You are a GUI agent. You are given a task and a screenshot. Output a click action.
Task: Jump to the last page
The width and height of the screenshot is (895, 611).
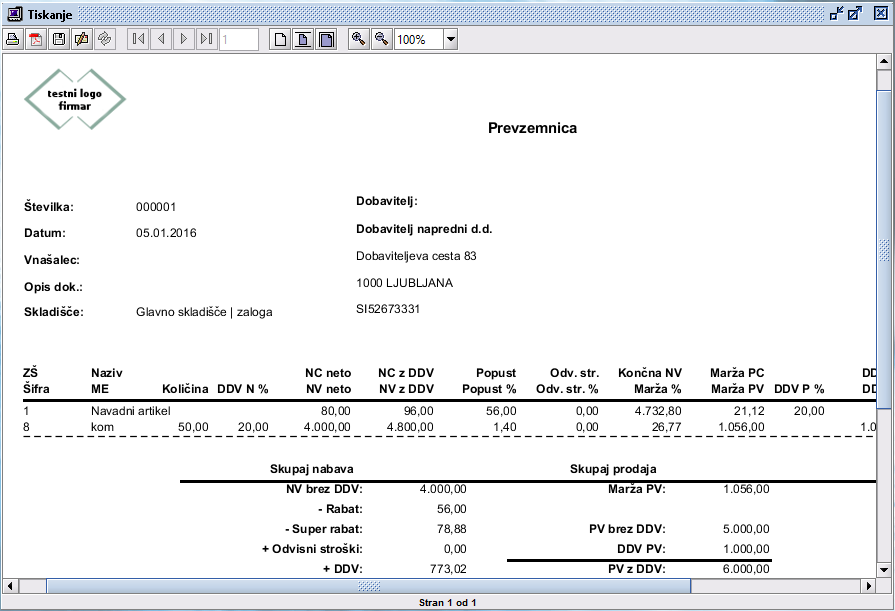tap(207, 39)
